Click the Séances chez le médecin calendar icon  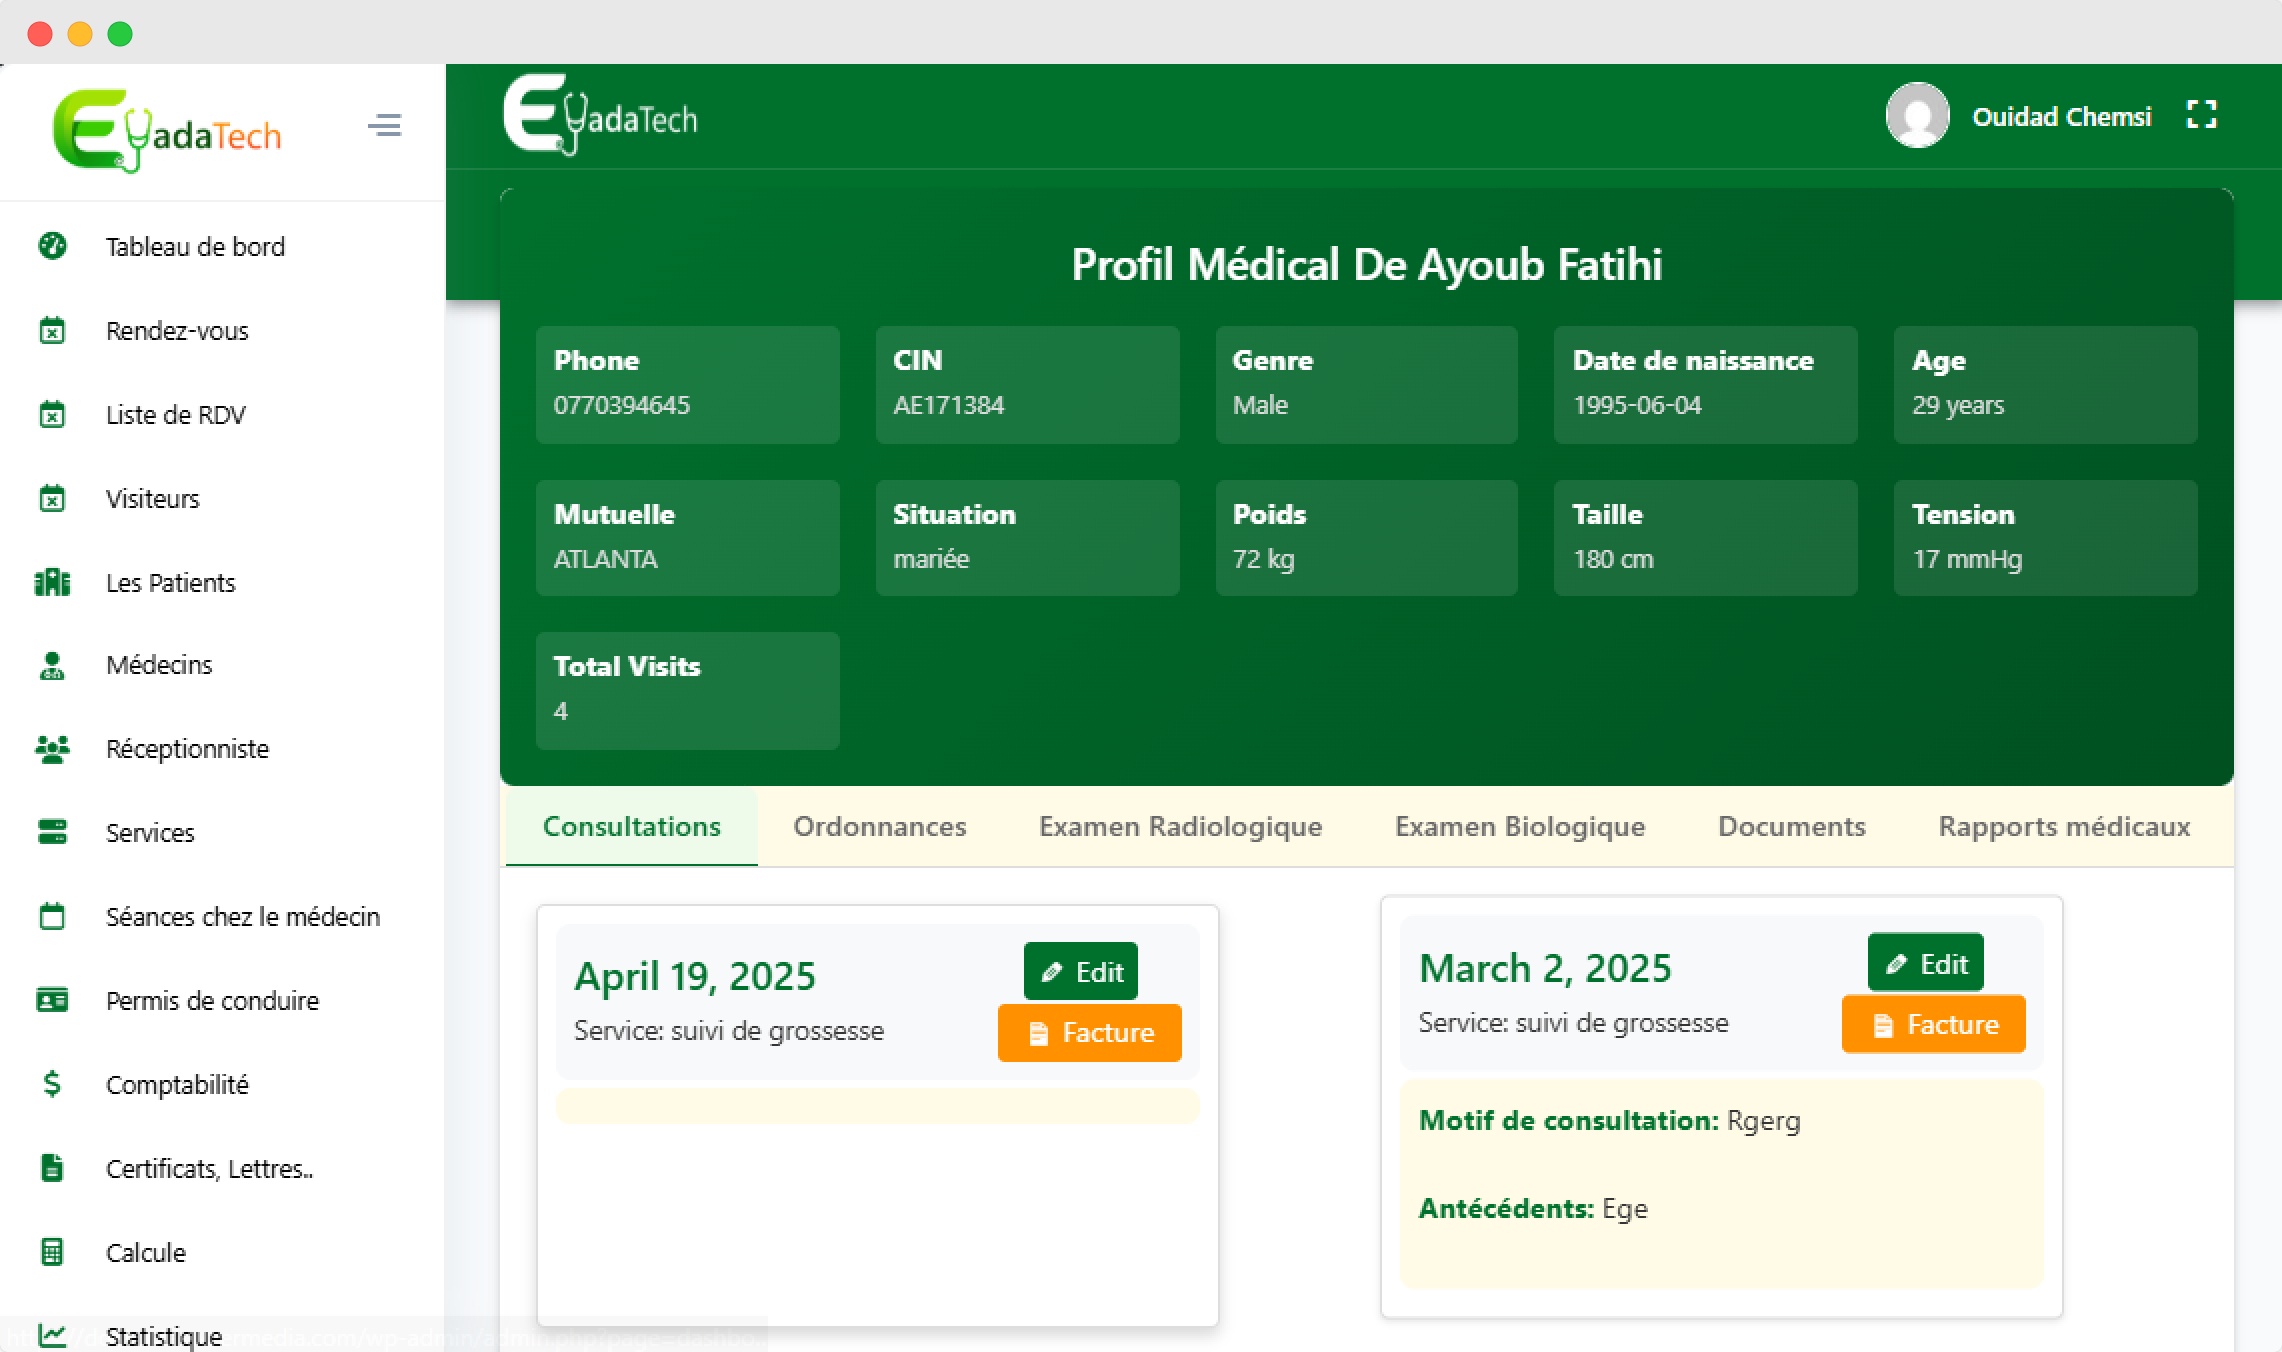pos(52,916)
